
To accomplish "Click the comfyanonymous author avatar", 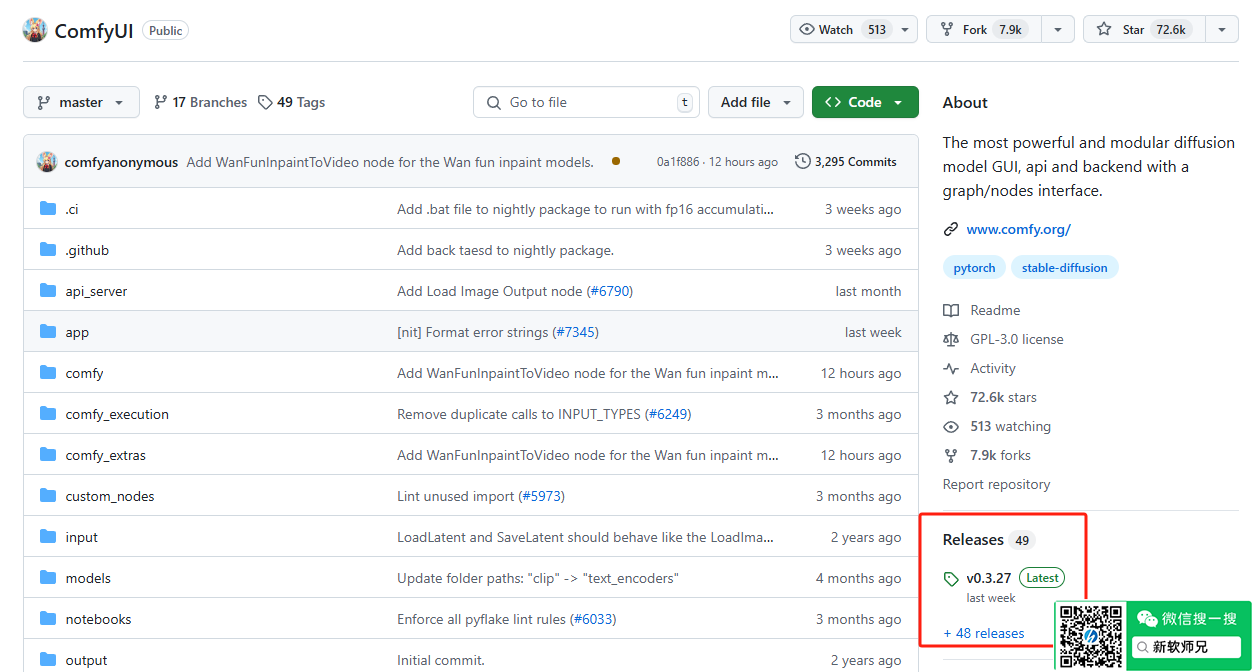I will click(x=47, y=162).
